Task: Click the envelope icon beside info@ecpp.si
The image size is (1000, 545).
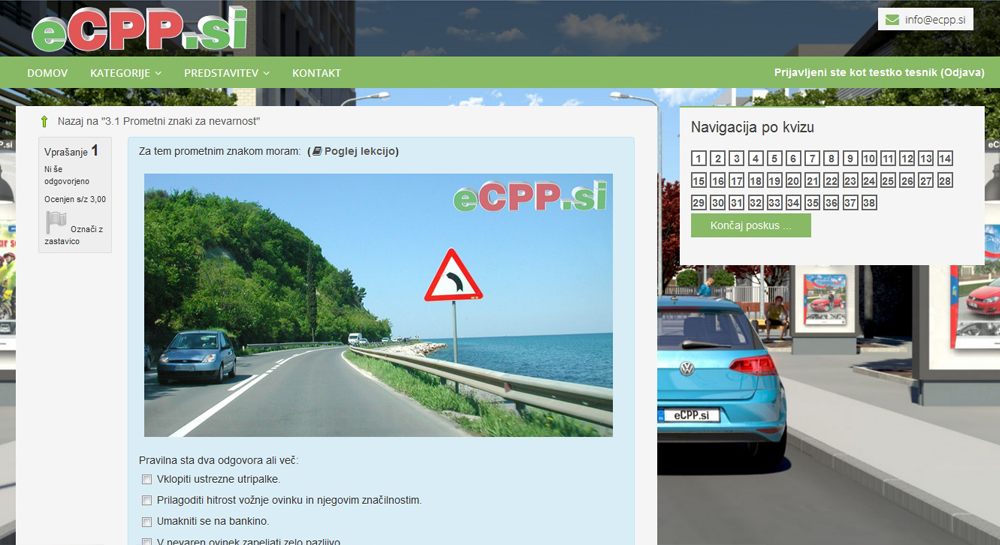Action: [892, 20]
